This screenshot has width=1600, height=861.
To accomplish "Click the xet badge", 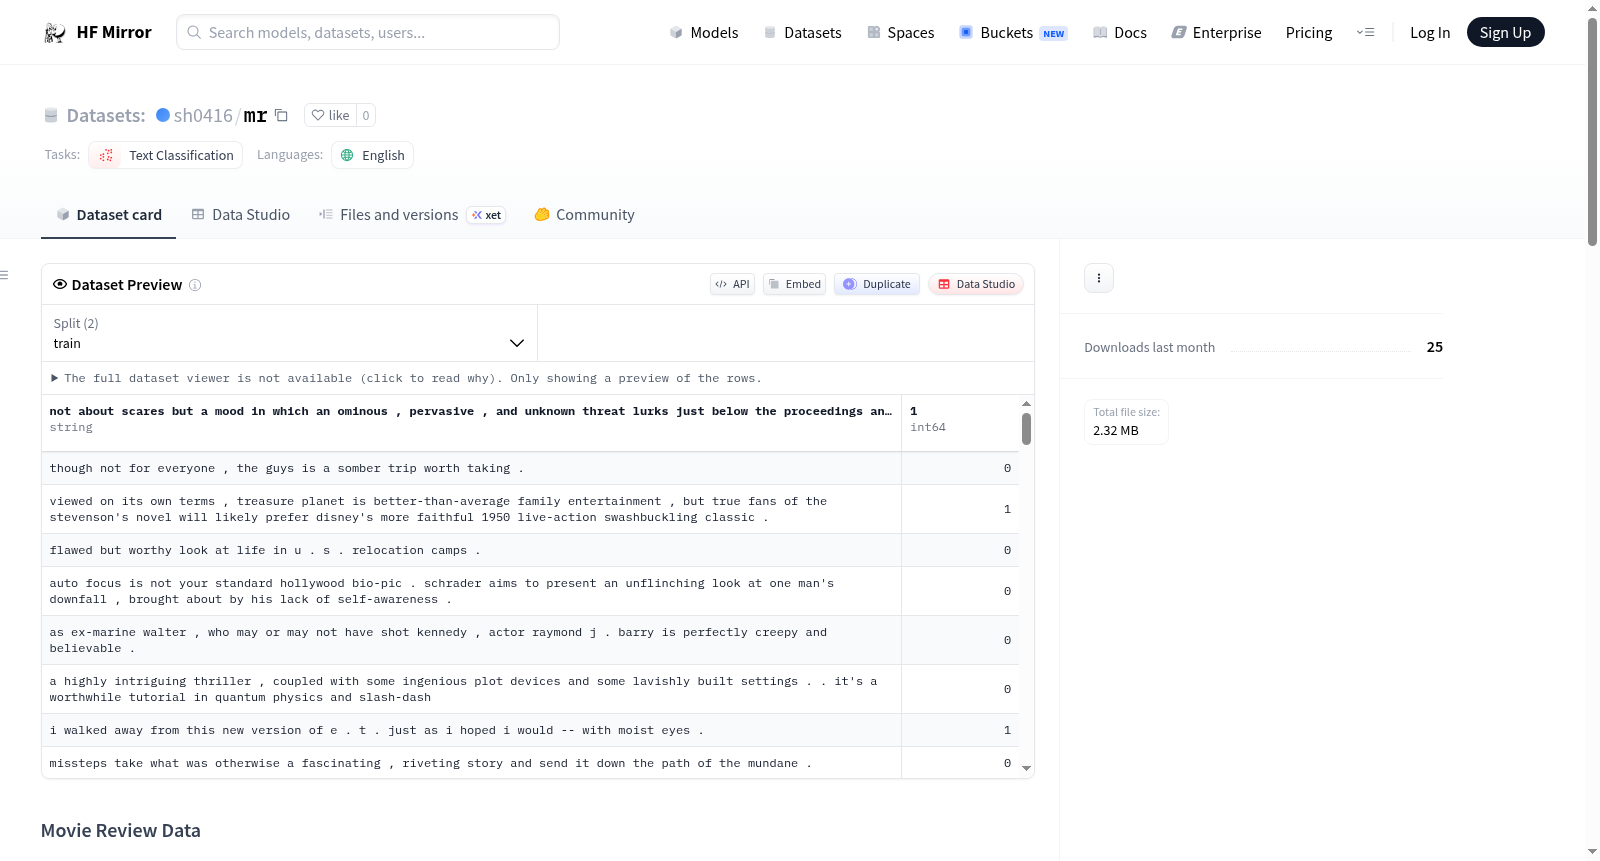I will (487, 215).
